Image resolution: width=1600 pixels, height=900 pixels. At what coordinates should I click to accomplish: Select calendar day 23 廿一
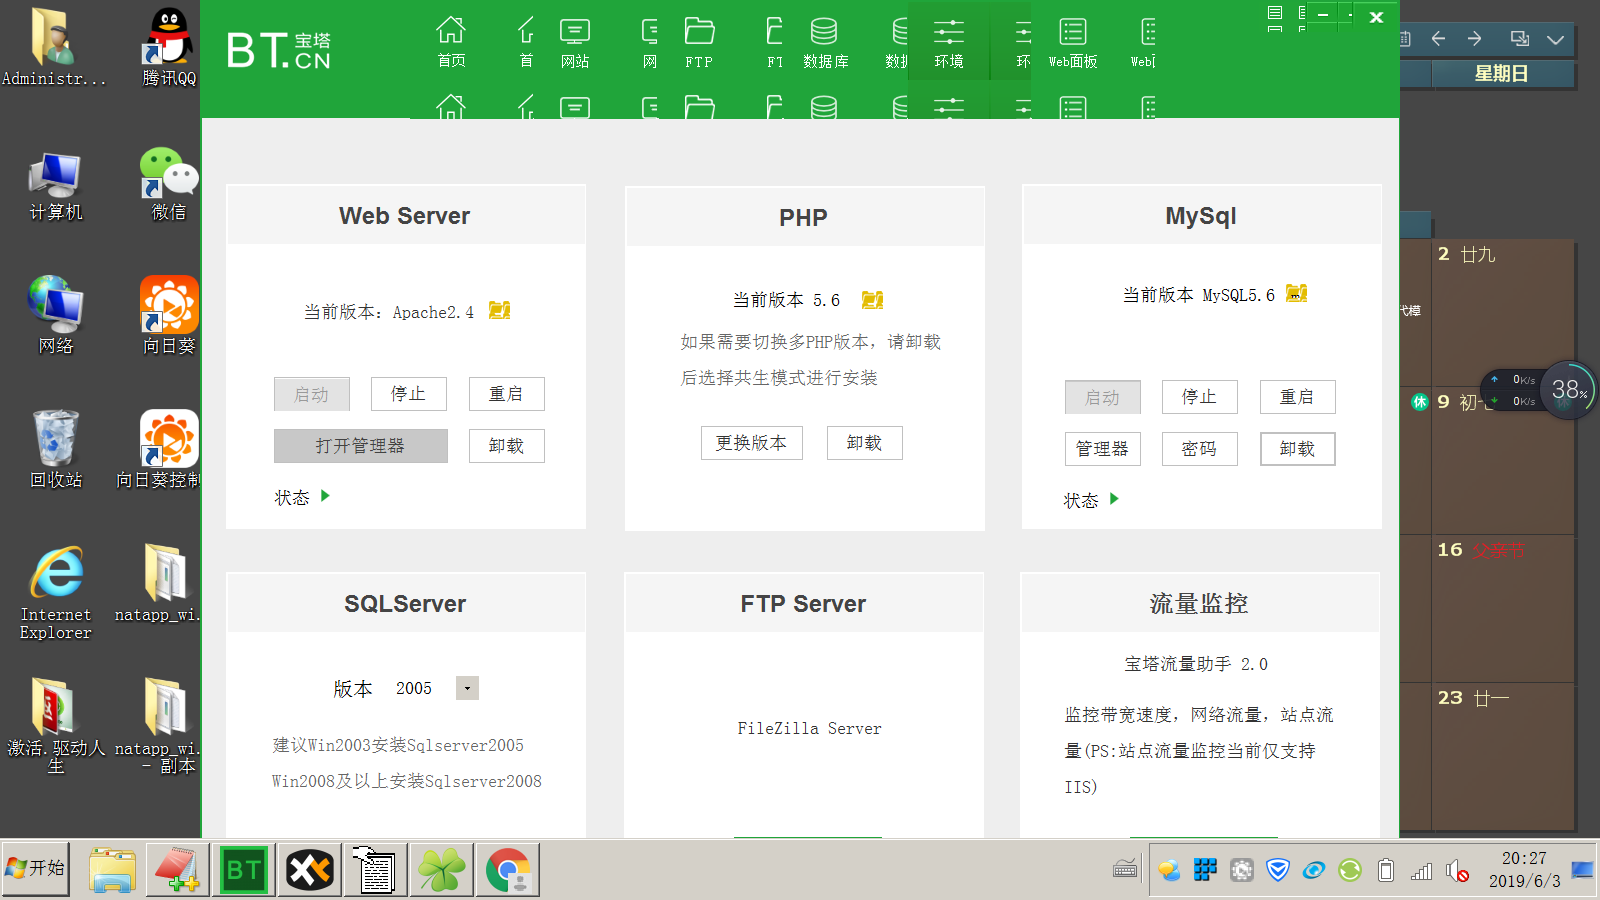[x=1503, y=755]
